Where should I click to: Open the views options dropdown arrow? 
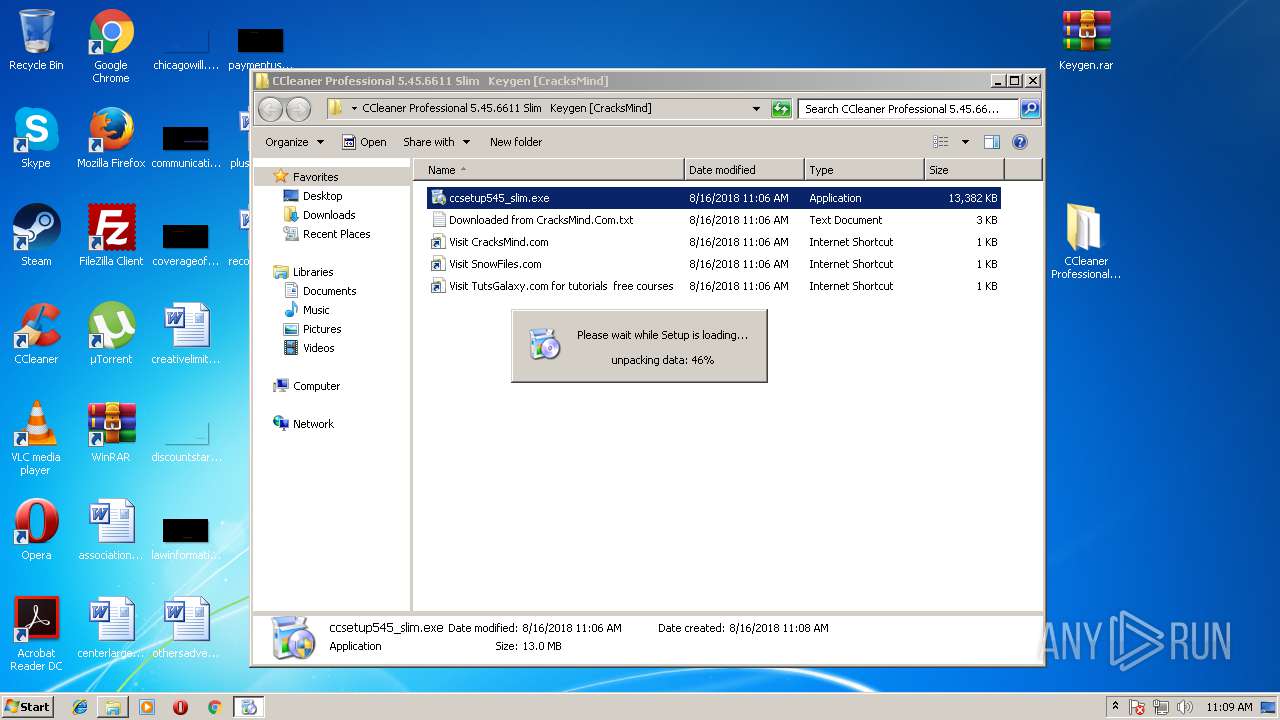point(965,142)
